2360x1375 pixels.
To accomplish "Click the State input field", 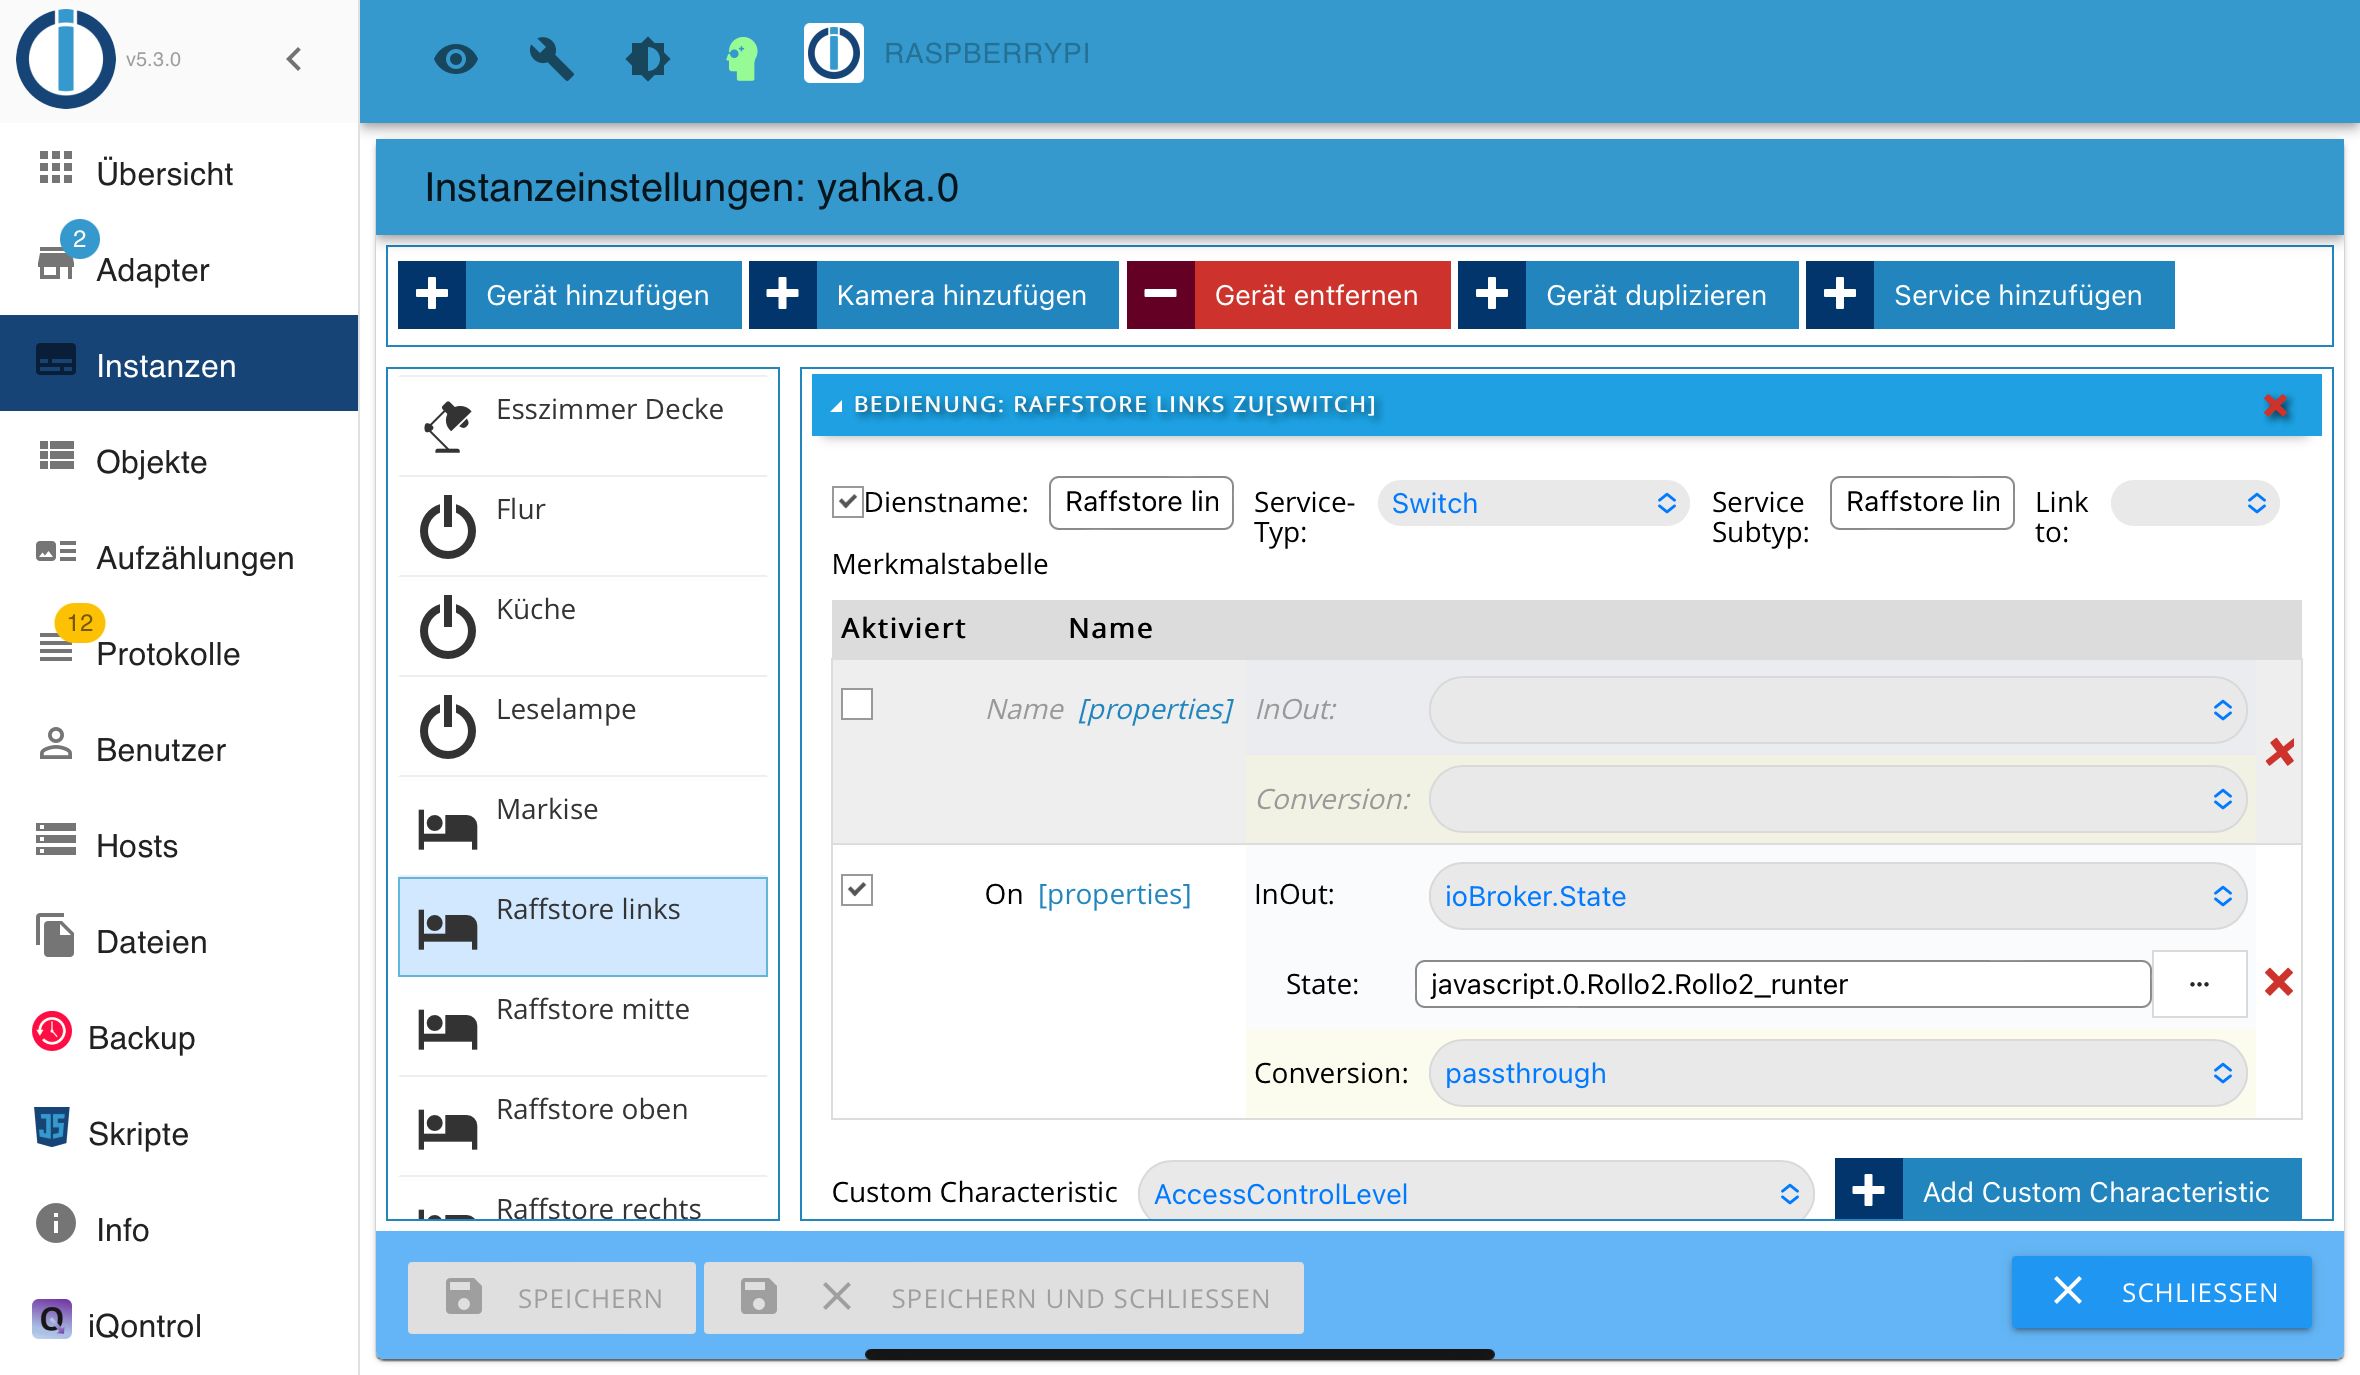I will point(1782,984).
